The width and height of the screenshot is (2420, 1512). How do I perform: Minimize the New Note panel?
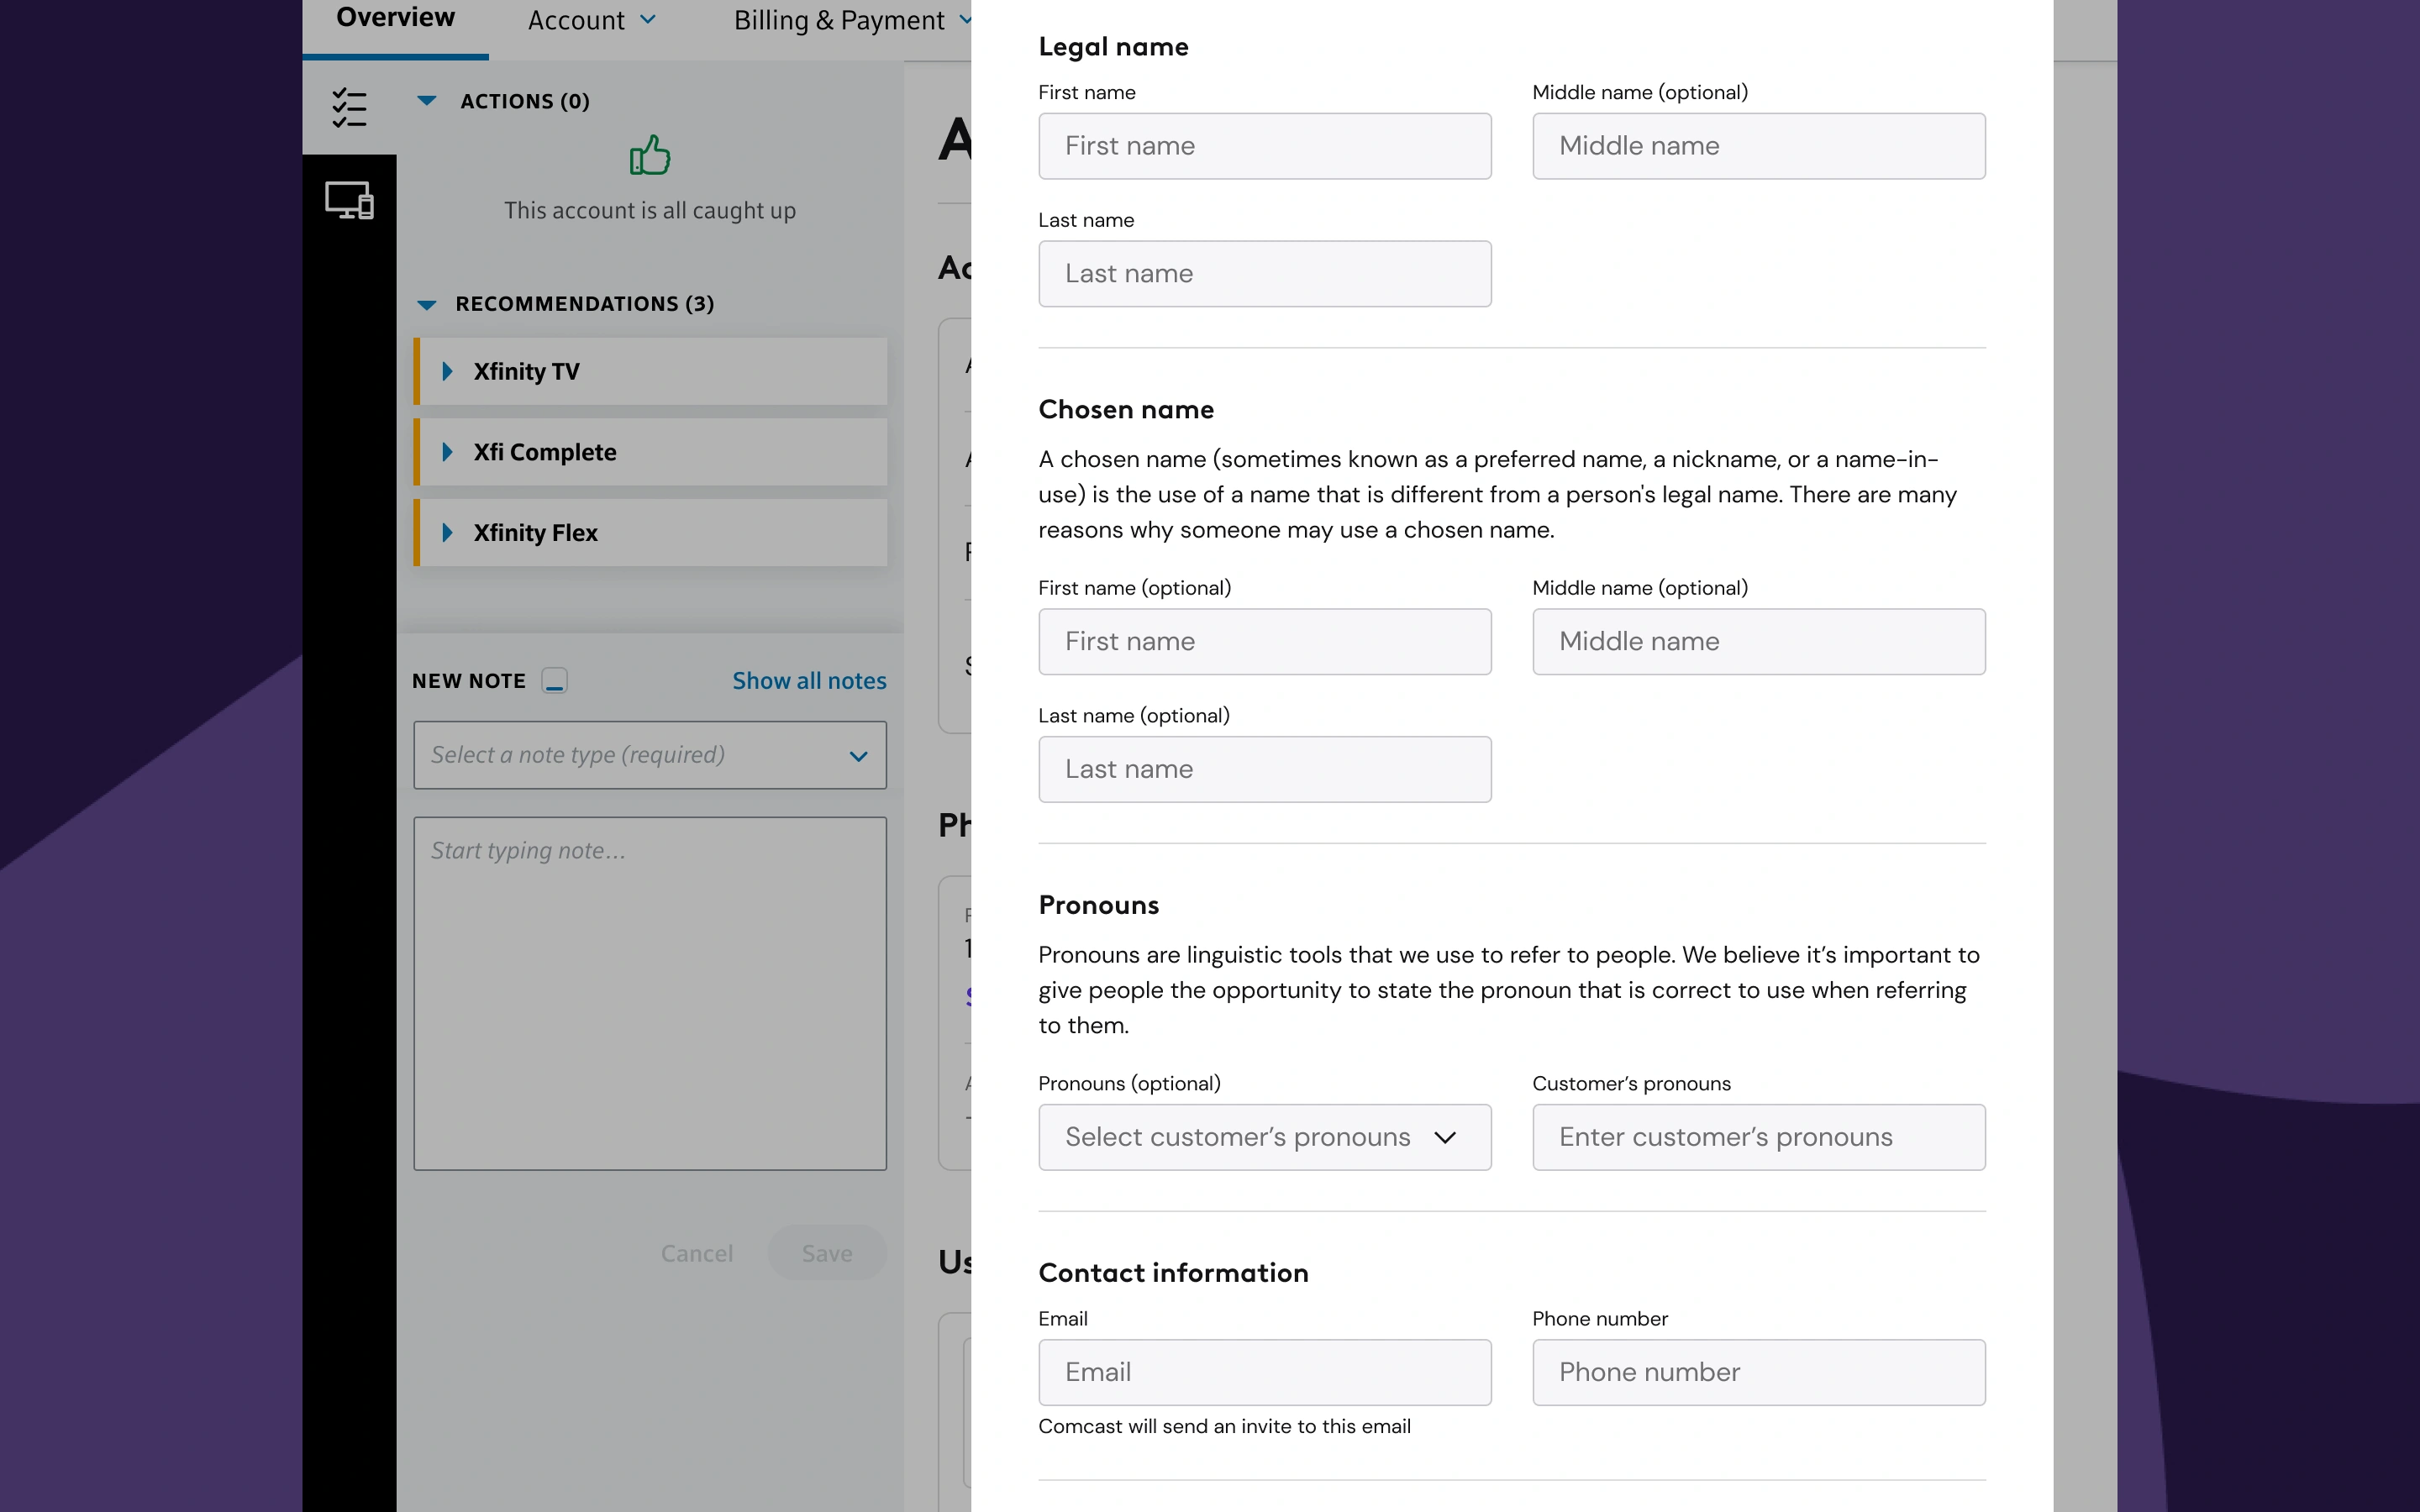coord(554,681)
